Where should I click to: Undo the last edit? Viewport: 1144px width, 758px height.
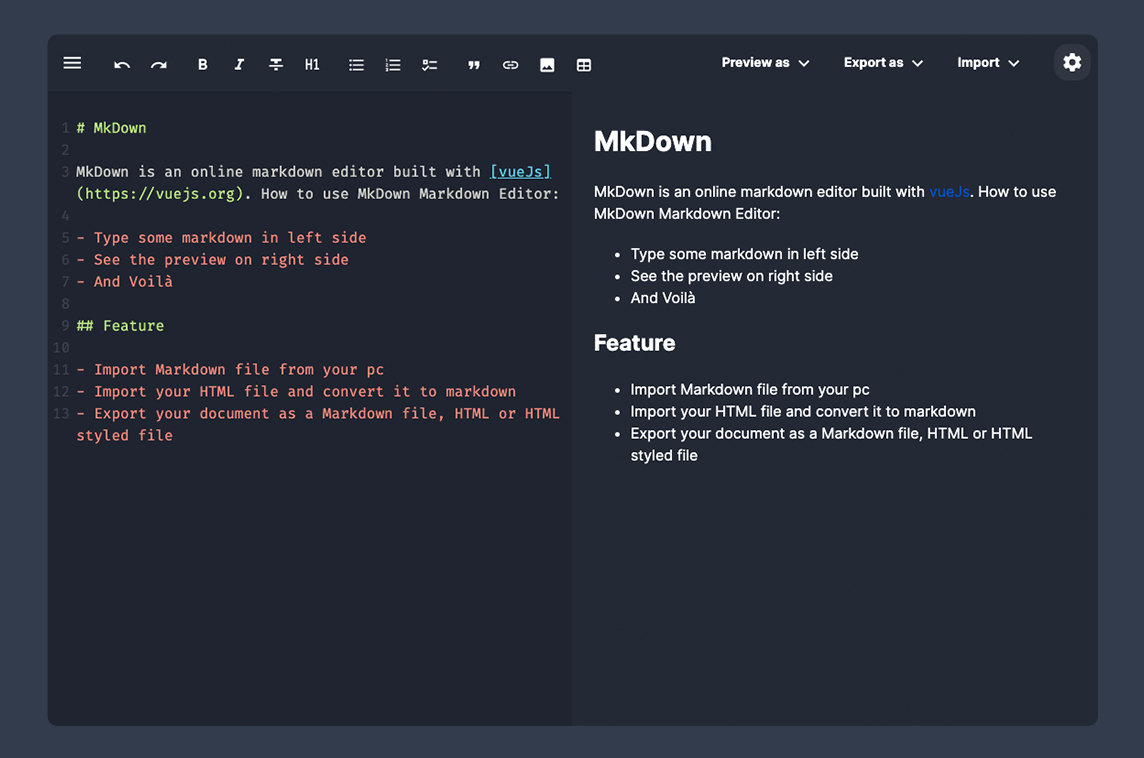pyautogui.click(x=122, y=65)
